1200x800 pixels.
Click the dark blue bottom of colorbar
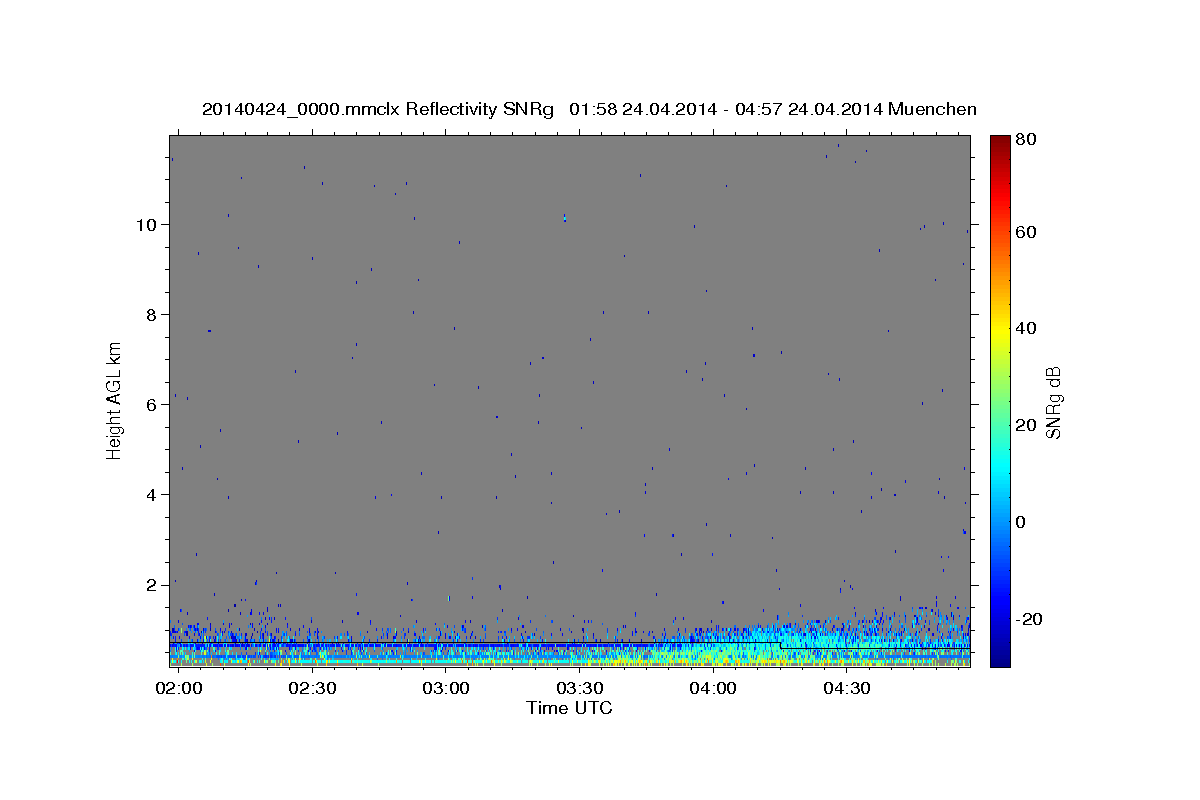pos(1000,658)
